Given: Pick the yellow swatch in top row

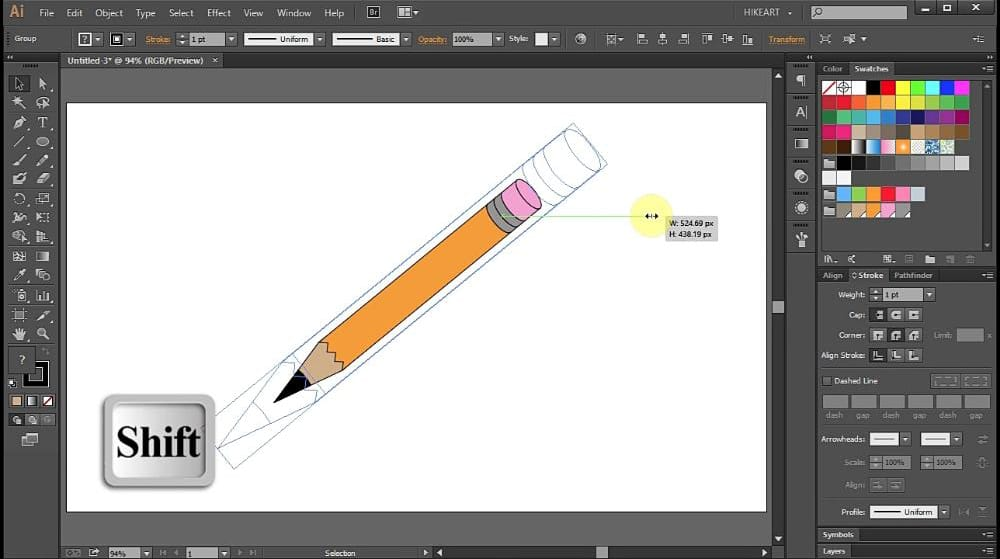Looking at the screenshot, I should click(x=902, y=87).
